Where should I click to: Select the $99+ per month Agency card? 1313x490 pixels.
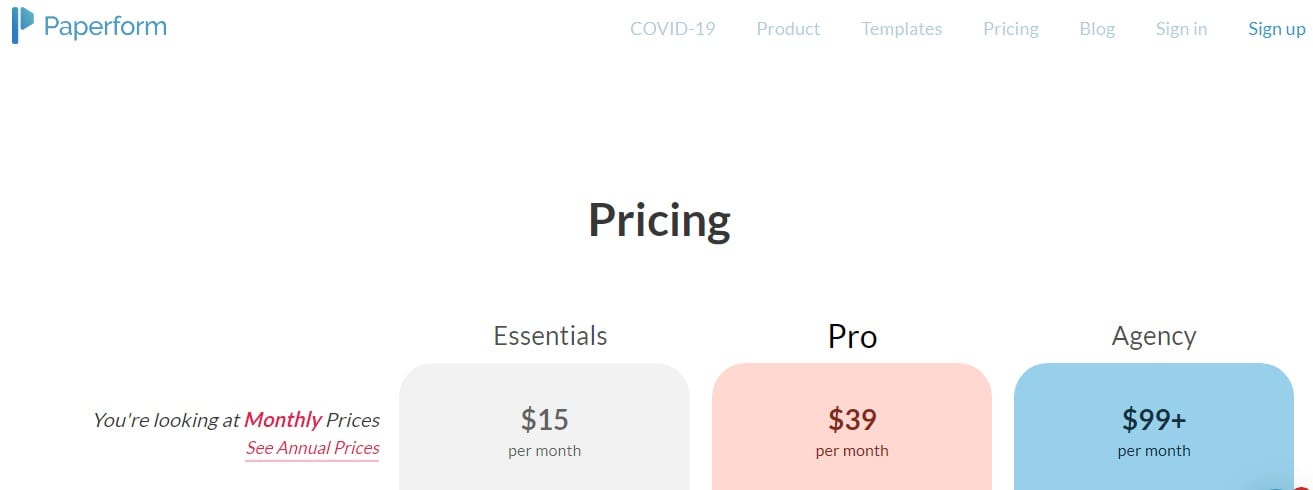point(1154,430)
